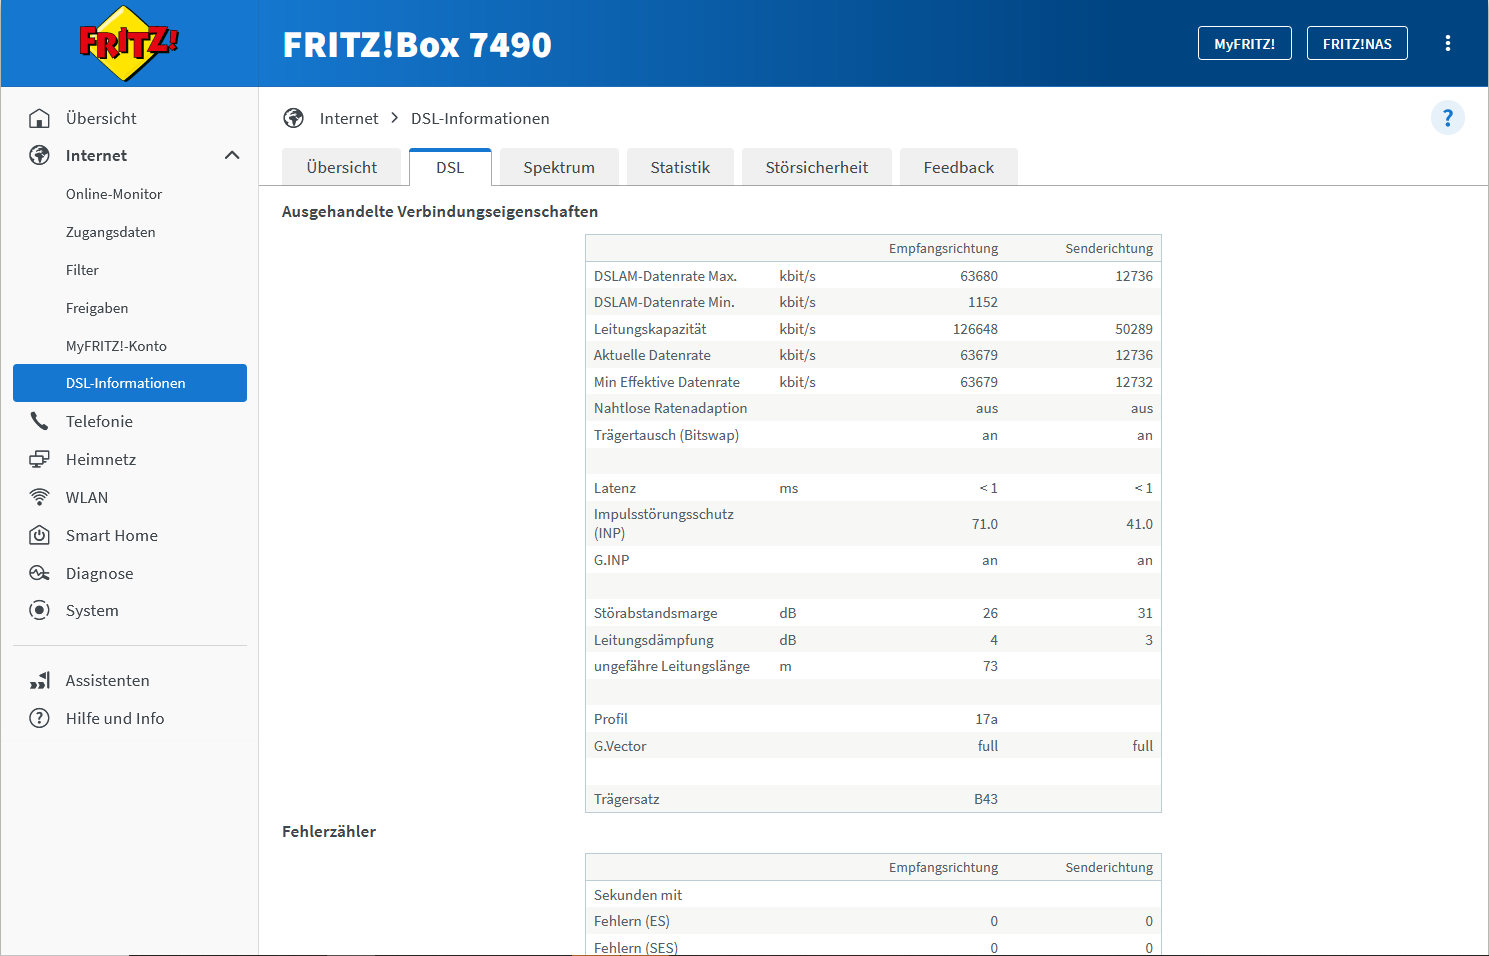Click the Störabstandsmarge label
1489x956 pixels.
tap(656, 613)
